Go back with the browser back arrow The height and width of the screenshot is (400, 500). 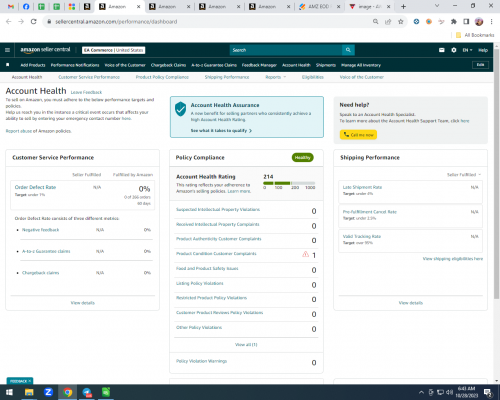(x=9, y=22)
